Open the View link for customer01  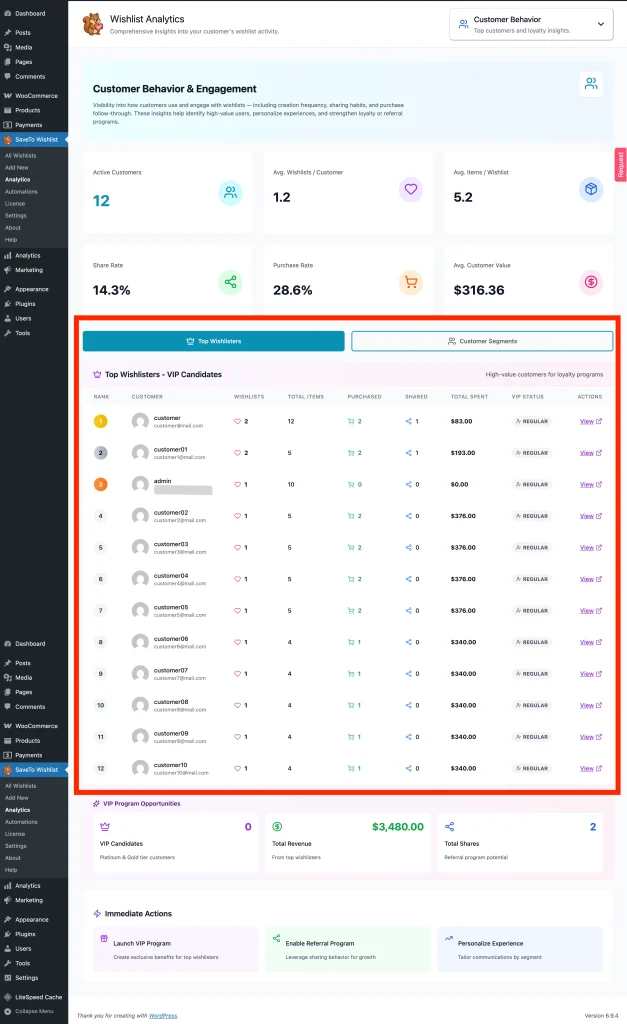(590, 453)
